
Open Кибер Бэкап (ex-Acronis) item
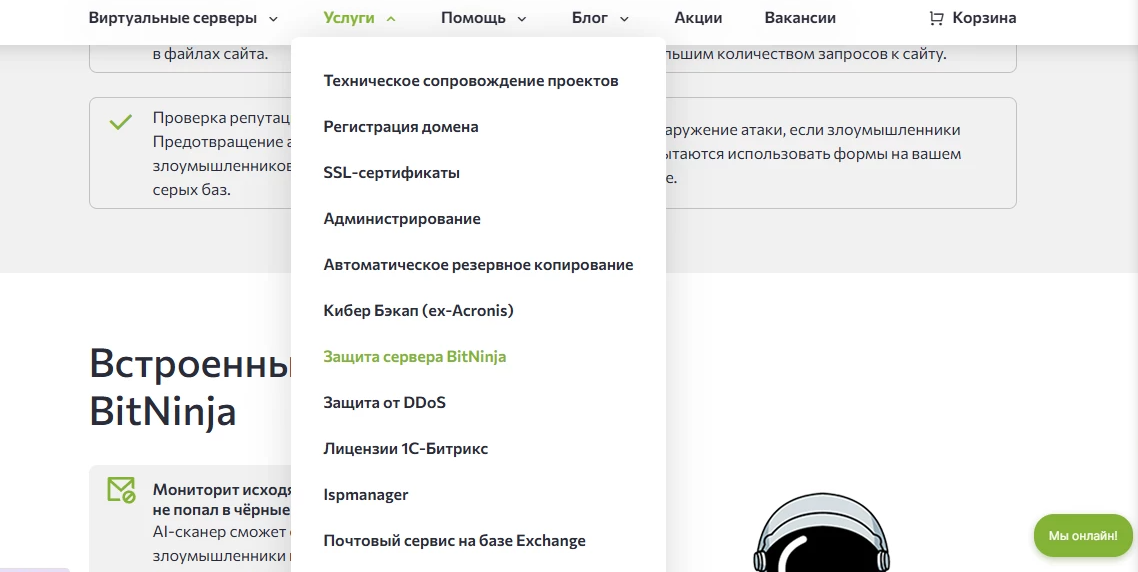pos(418,311)
